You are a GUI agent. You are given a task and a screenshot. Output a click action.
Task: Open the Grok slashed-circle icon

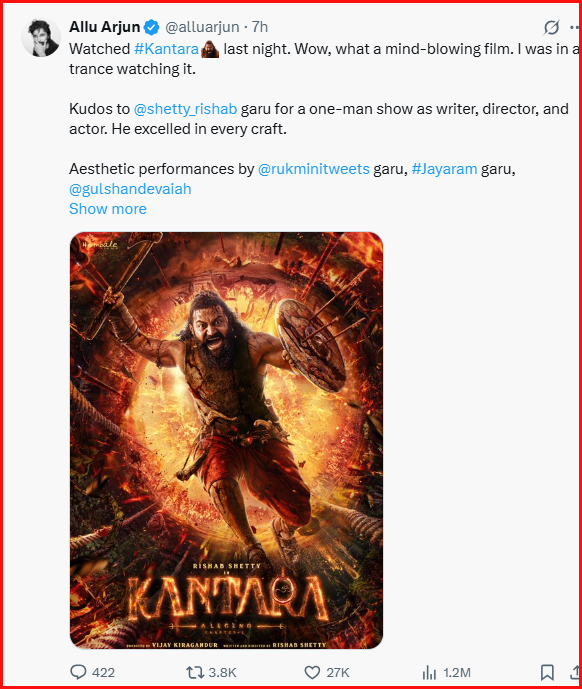click(551, 27)
